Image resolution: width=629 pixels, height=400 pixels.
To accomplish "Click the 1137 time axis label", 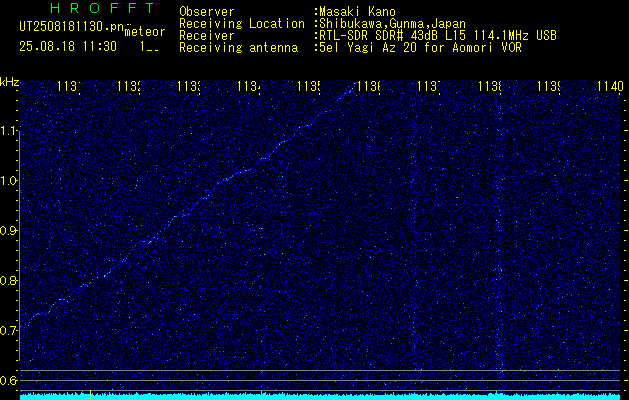I will (429, 86).
